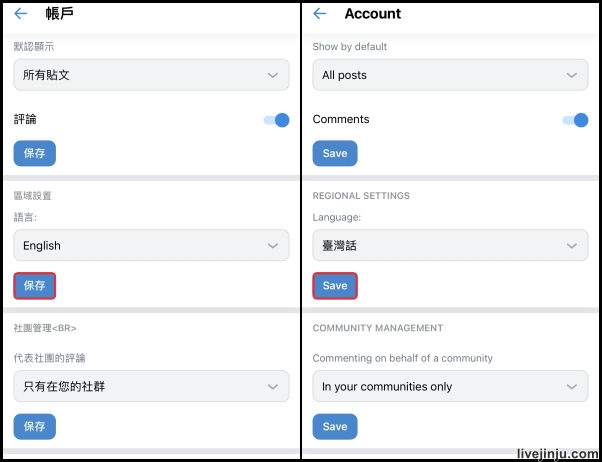The width and height of the screenshot is (602, 462).
Task: Open the All posts dropdown
Action: tap(450, 75)
